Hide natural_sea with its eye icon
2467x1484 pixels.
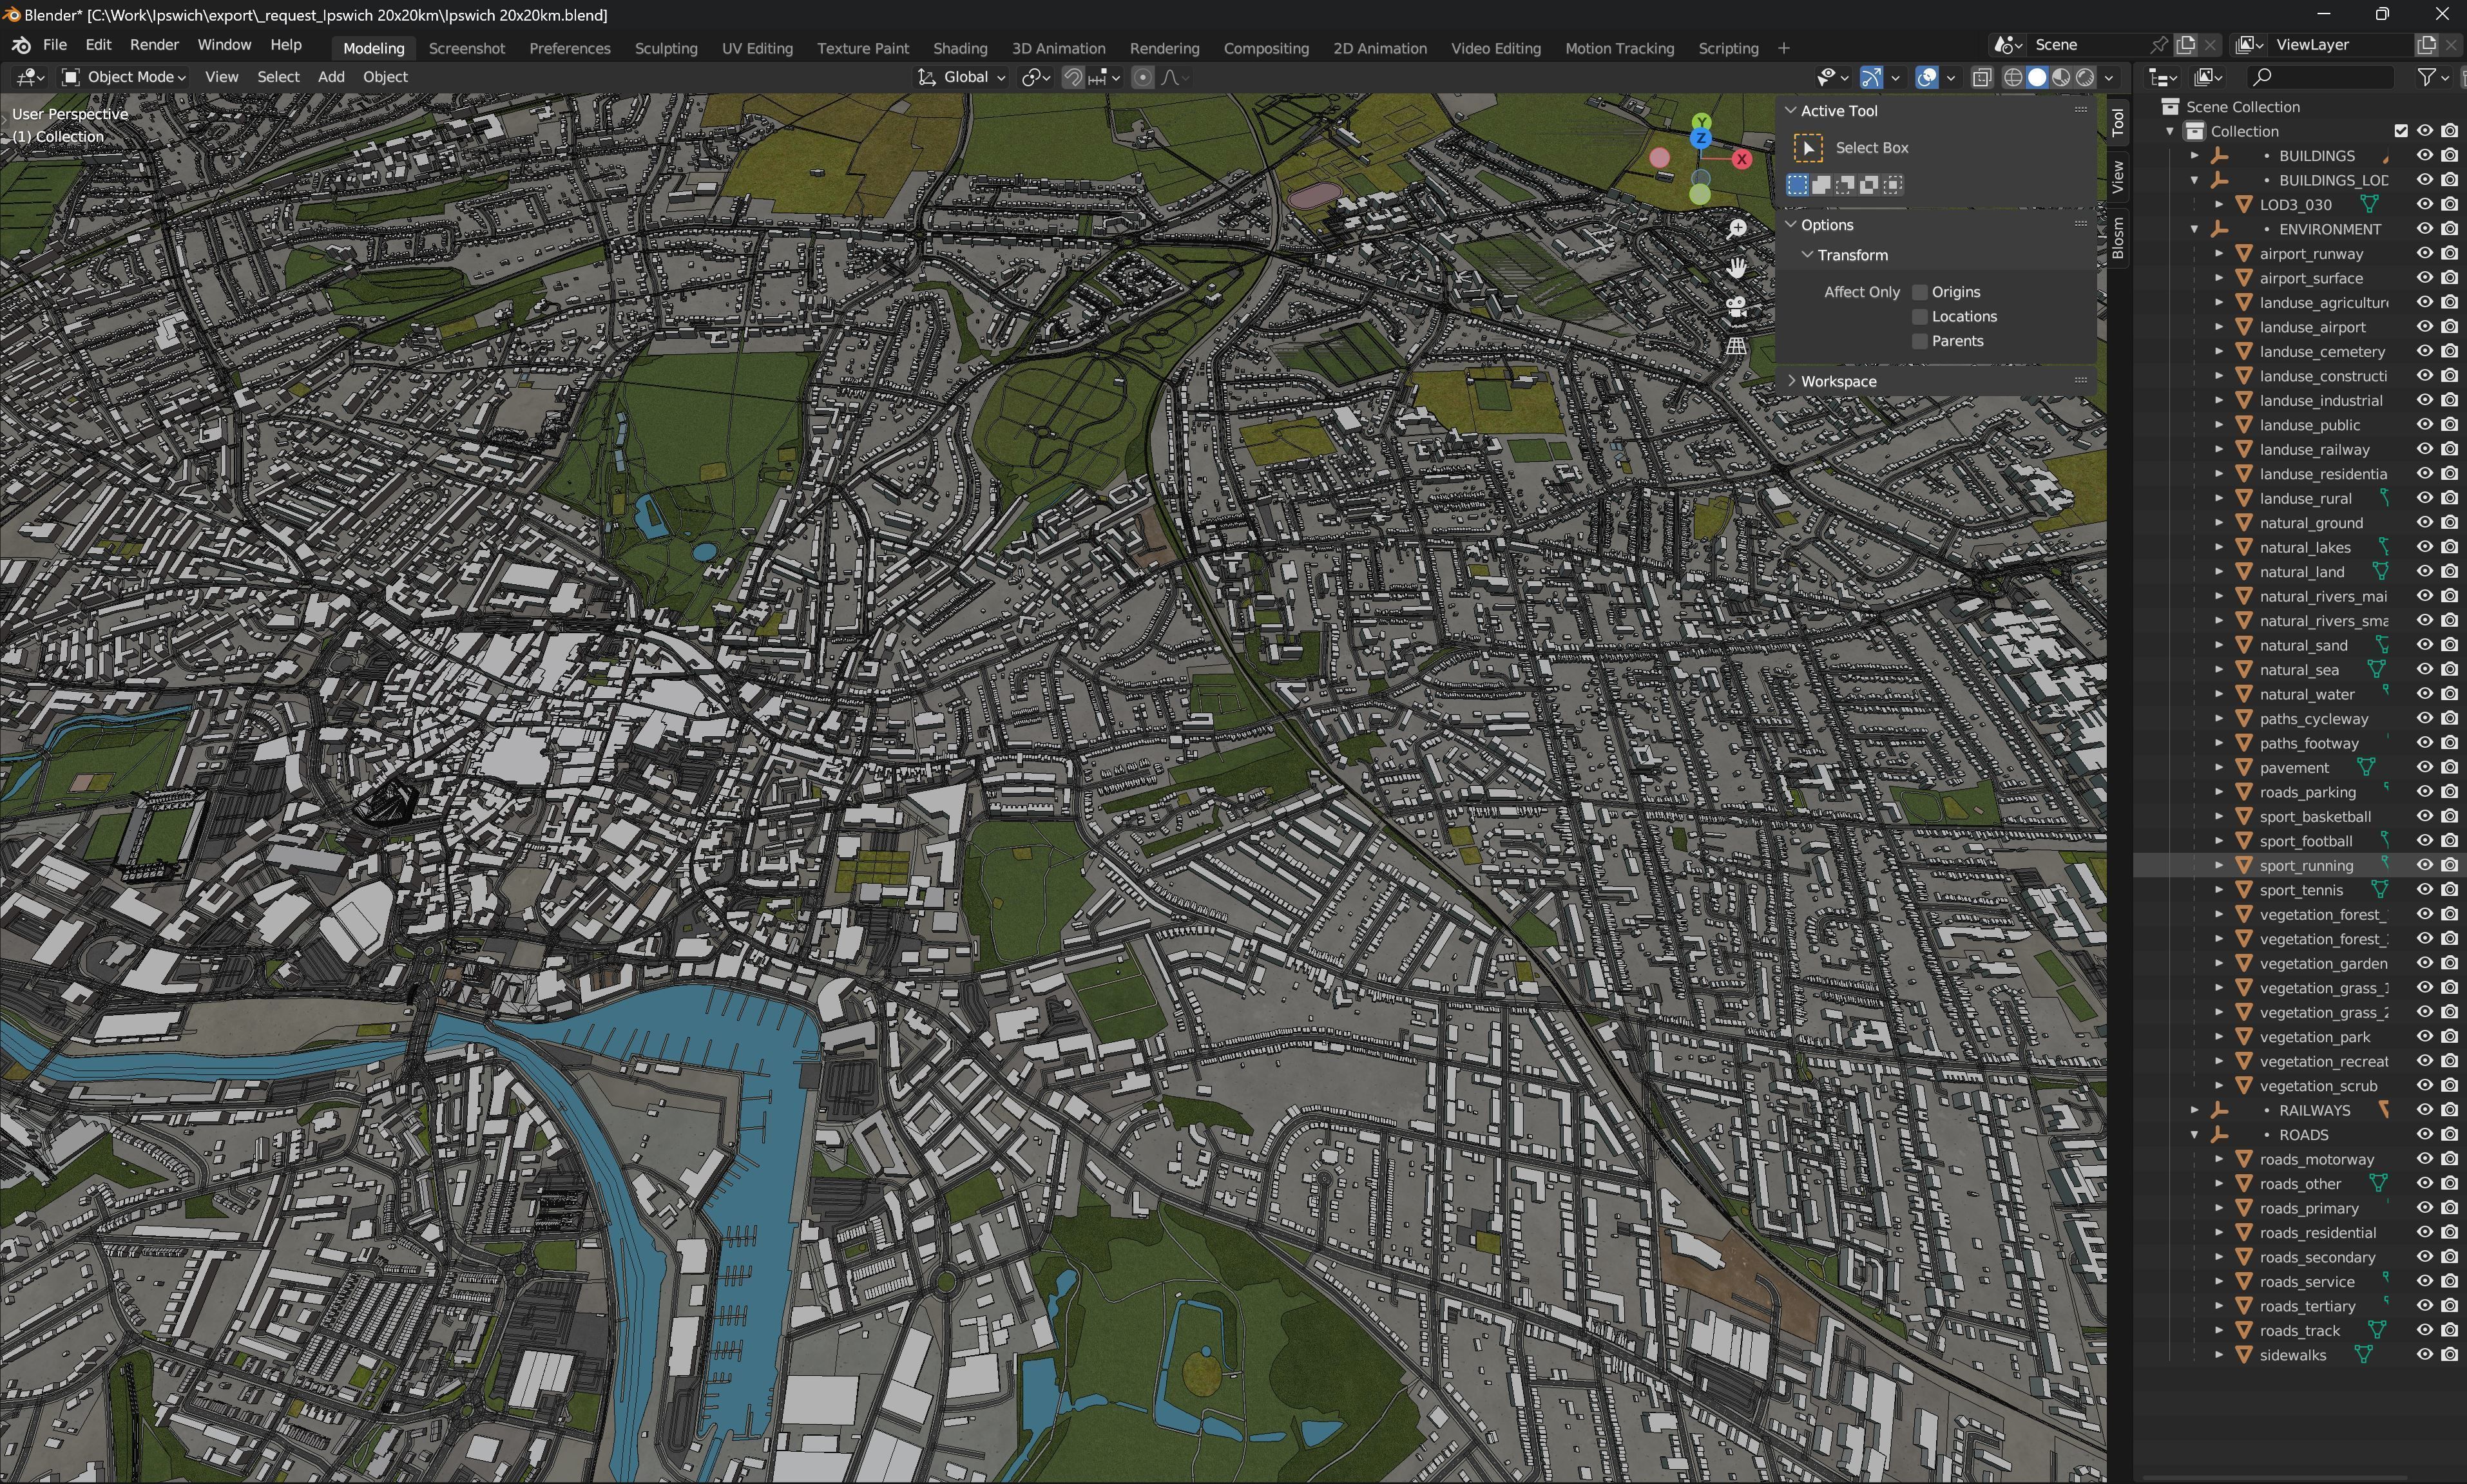pos(2425,670)
